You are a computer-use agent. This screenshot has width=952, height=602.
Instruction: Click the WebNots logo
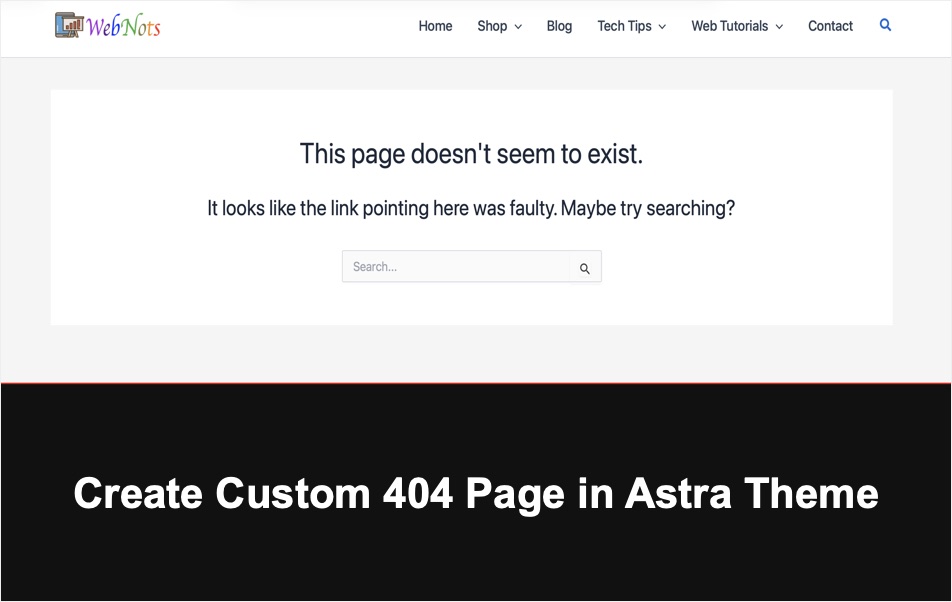107,25
